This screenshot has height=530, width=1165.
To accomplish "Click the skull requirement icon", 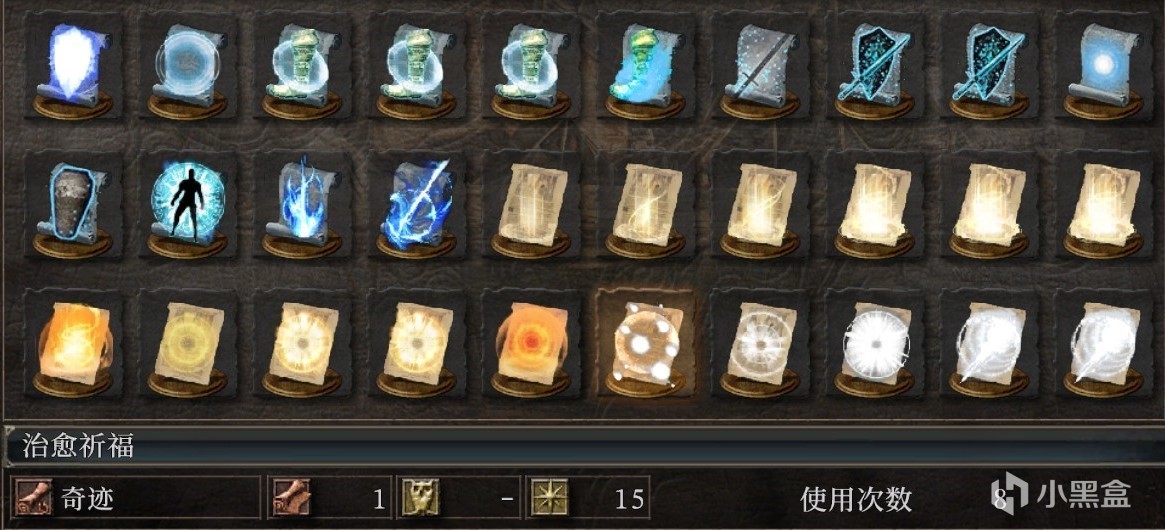I will tap(421, 498).
